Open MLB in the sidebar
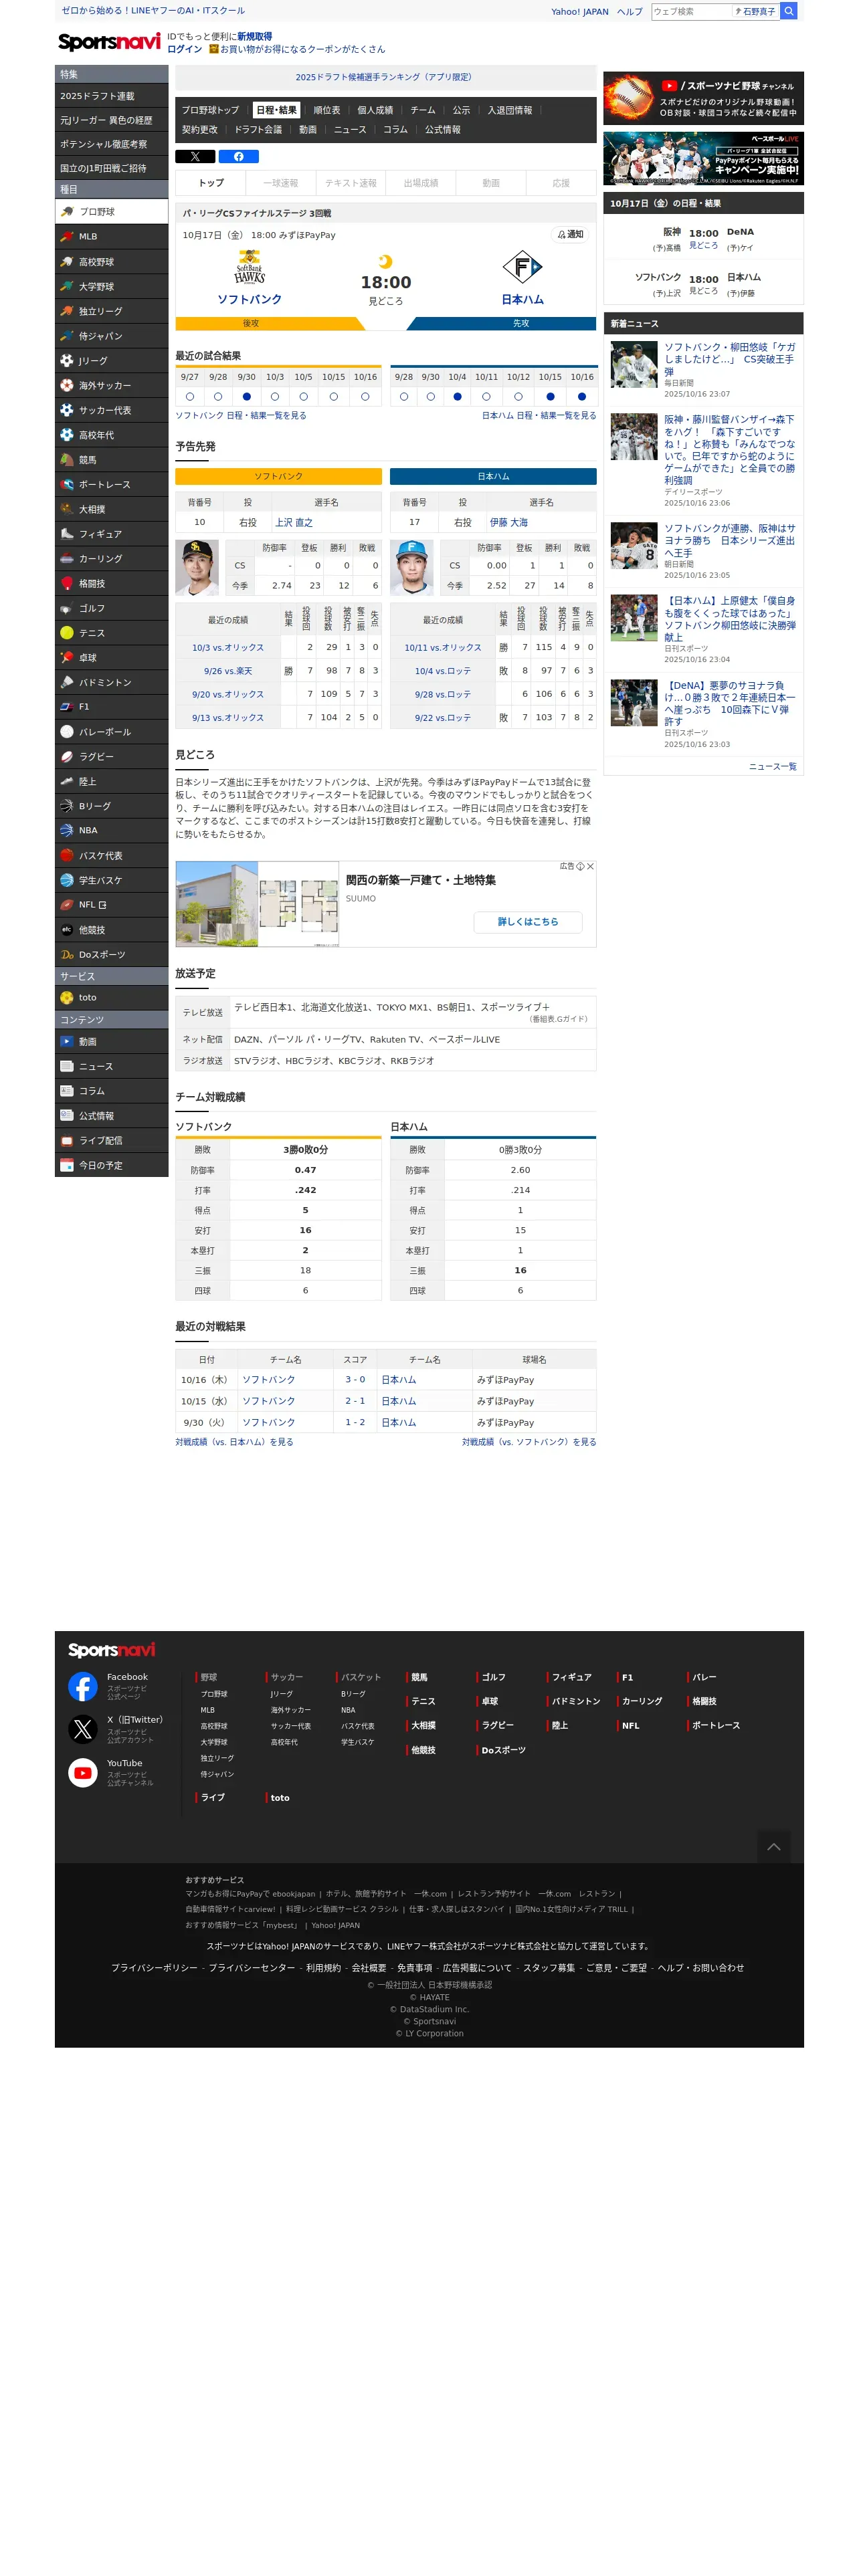This screenshot has width=859, height=2576. coord(111,237)
